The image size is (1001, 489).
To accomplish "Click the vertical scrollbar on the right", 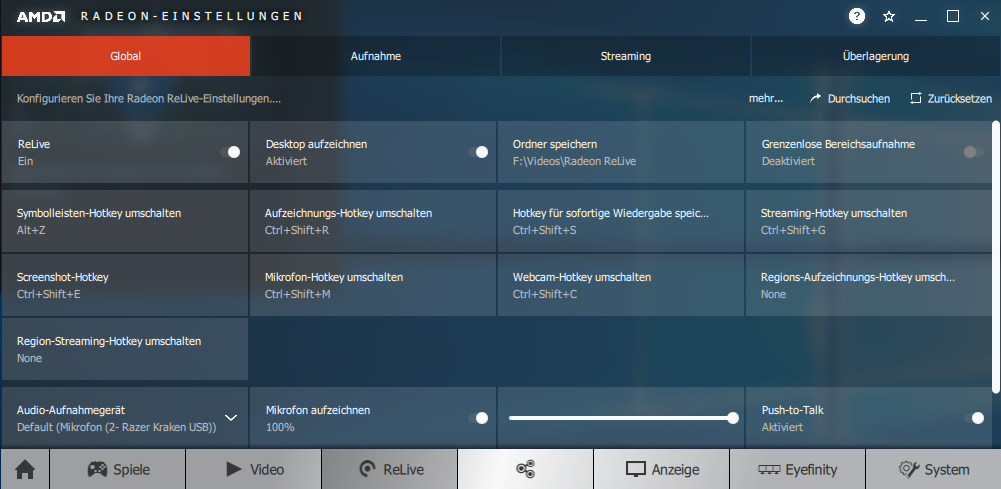I will coord(996,257).
